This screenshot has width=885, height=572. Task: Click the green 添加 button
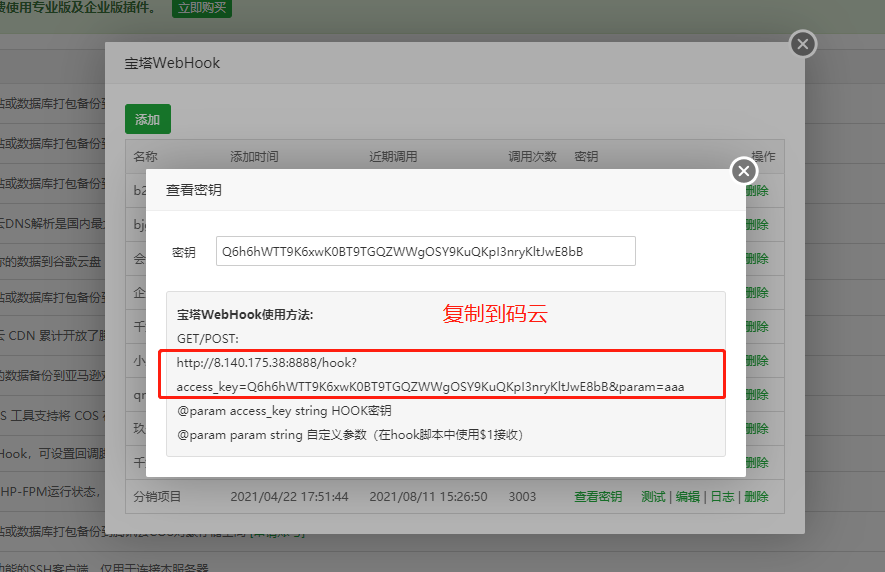tap(148, 119)
